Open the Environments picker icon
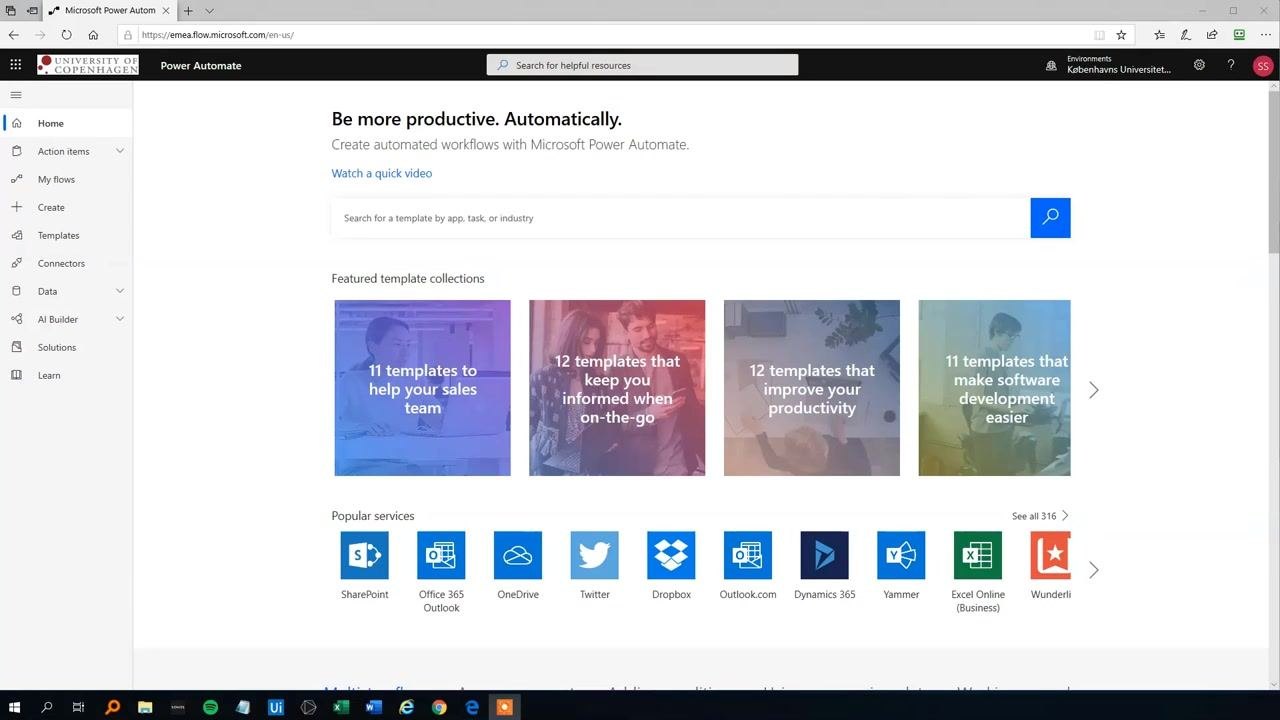 1051,65
